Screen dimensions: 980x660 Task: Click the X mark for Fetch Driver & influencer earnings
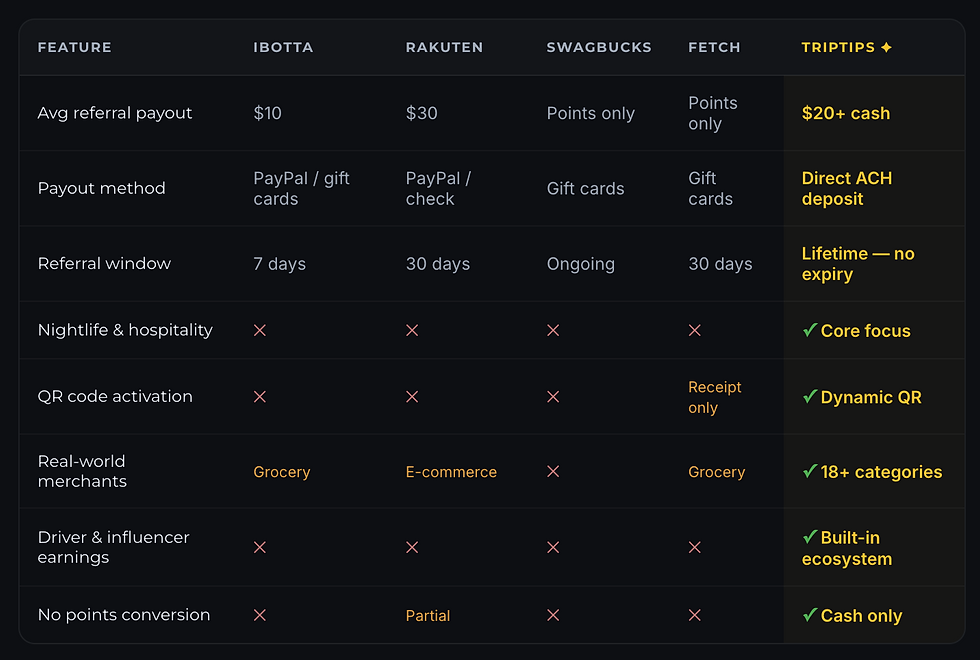(694, 548)
